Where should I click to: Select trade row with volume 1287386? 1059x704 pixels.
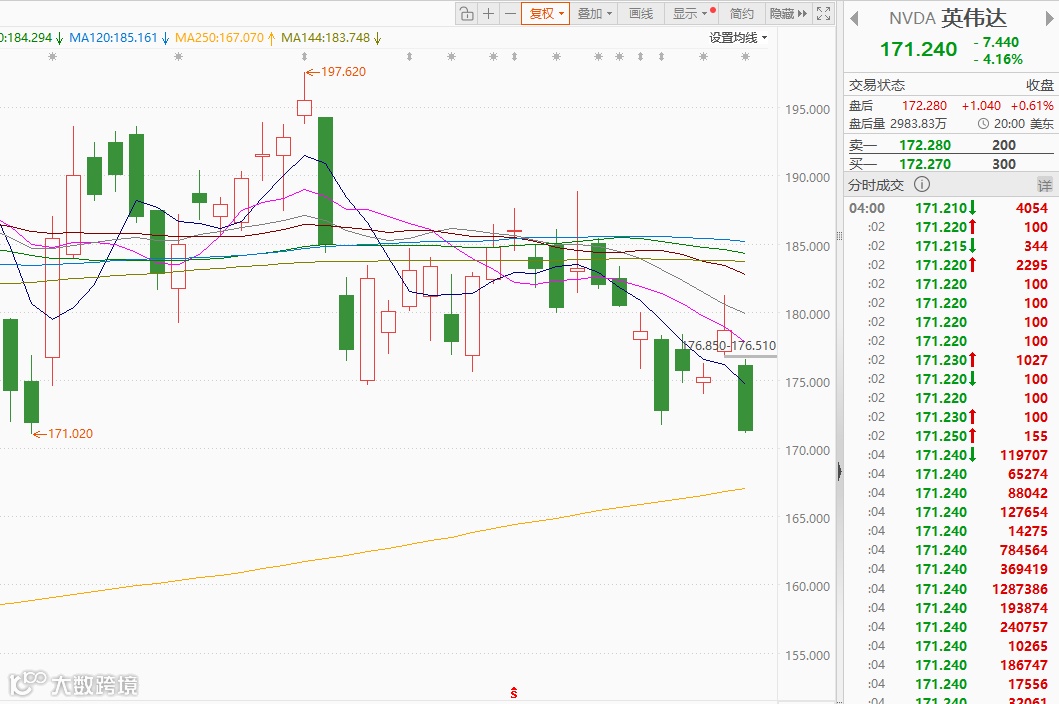pyautogui.click(x=949, y=588)
